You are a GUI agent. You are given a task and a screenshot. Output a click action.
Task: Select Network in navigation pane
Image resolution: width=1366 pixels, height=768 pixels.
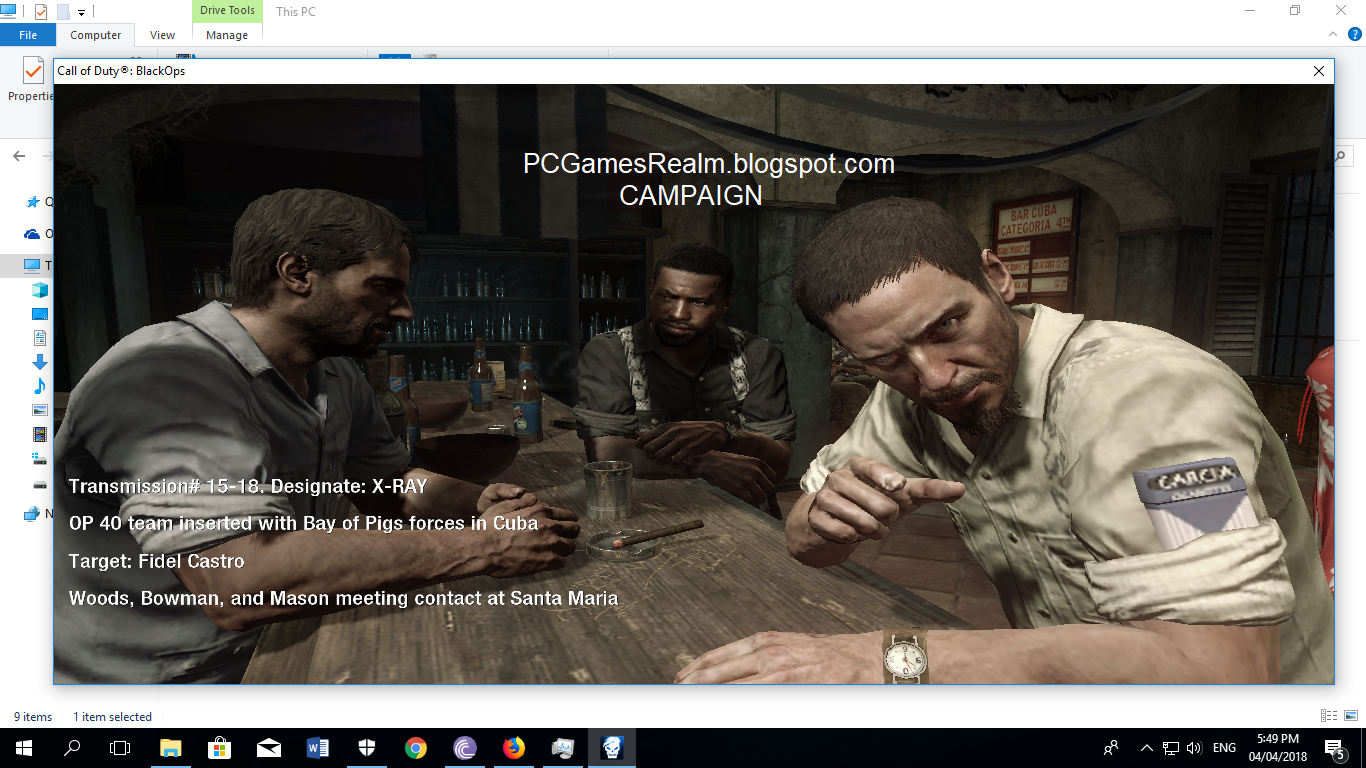point(33,514)
